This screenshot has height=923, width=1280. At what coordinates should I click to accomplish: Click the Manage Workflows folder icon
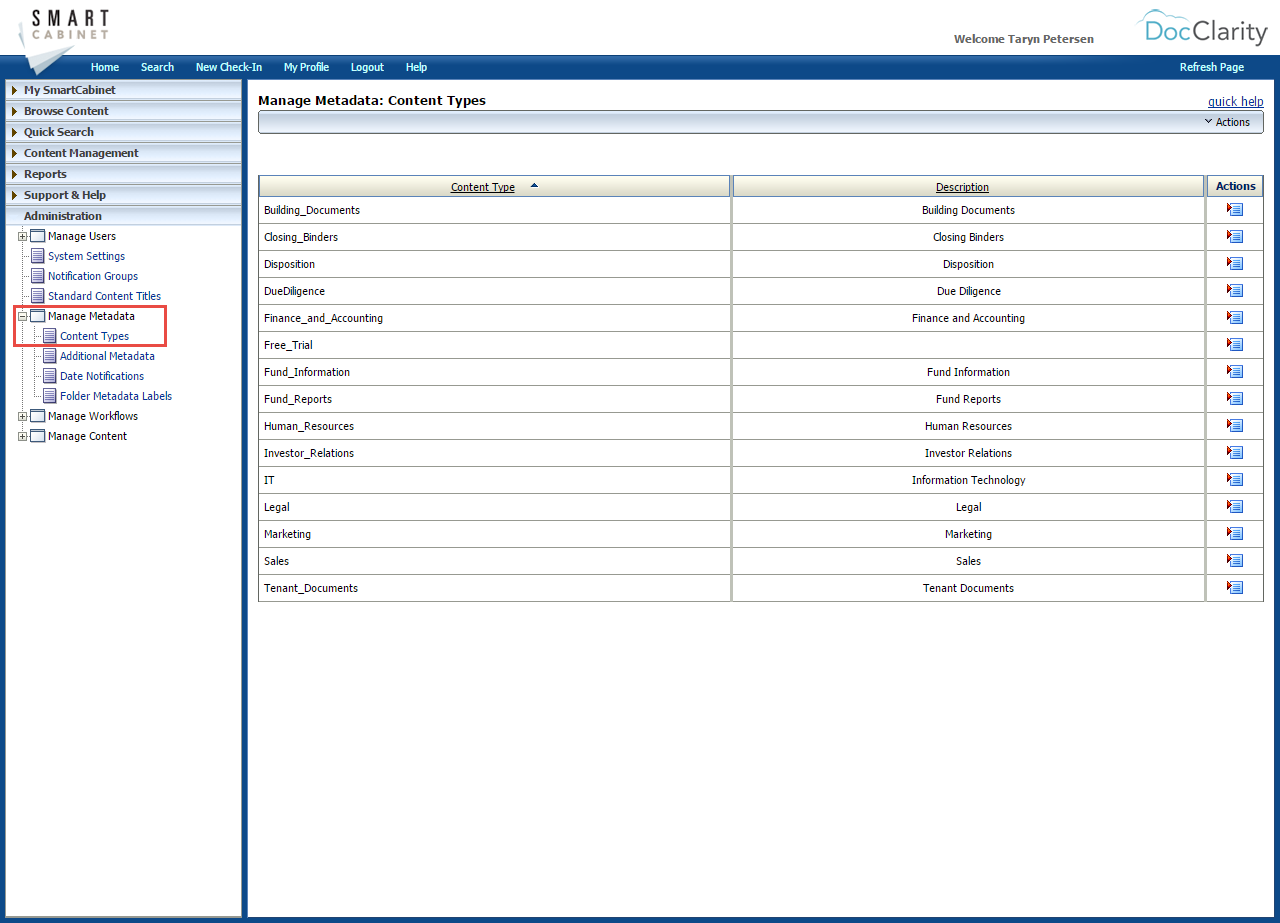(x=37, y=416)
